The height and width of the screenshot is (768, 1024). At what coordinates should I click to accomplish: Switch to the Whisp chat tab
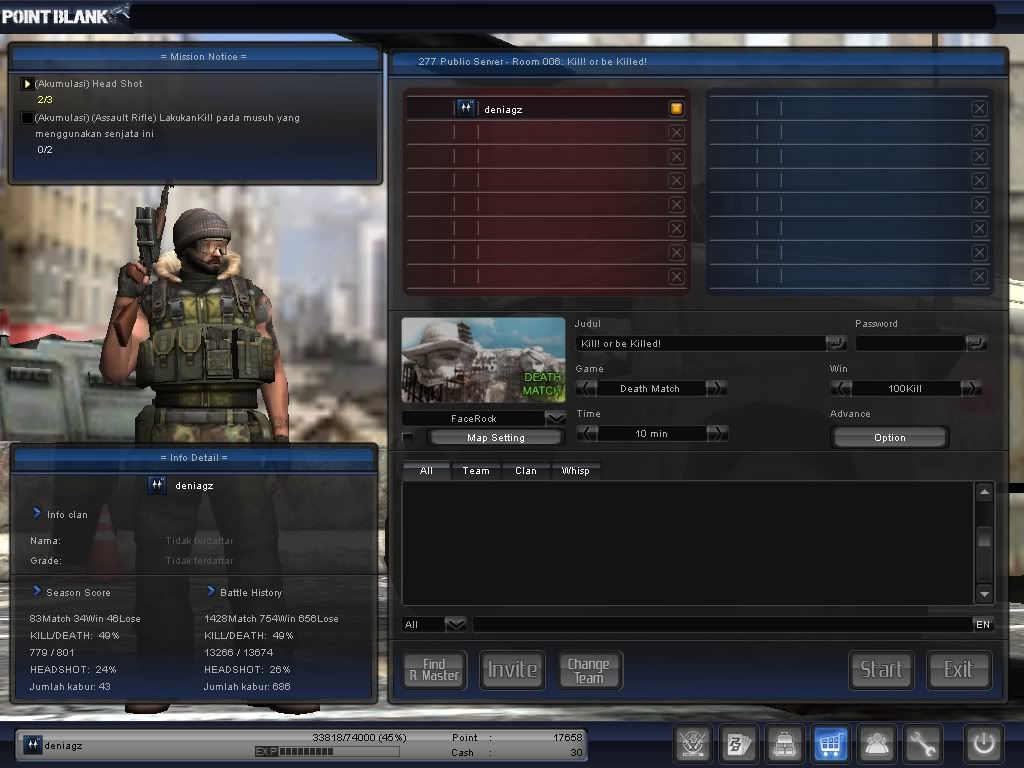pyautogui.click(x=575, y=470)
